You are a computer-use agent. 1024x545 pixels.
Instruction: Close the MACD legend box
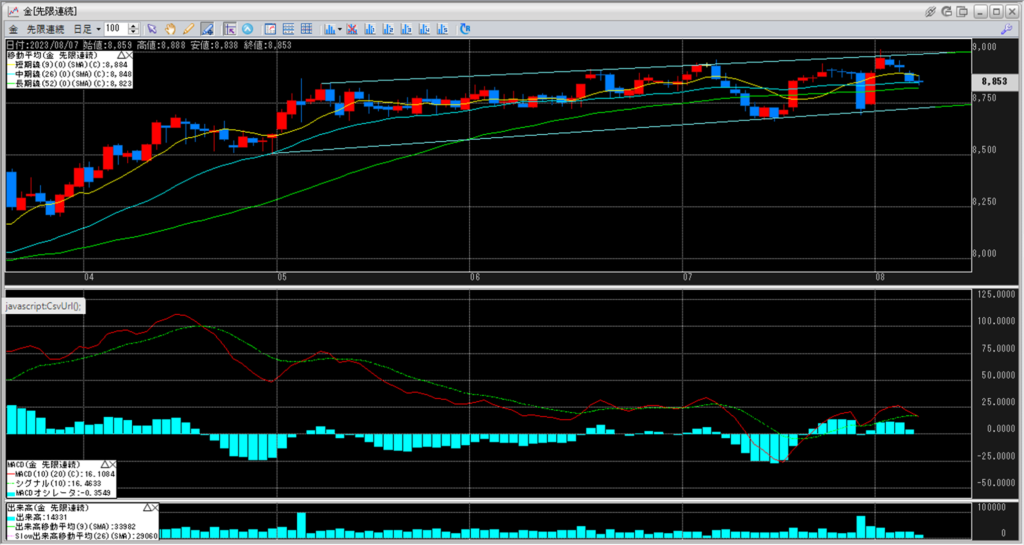(111, 466)
